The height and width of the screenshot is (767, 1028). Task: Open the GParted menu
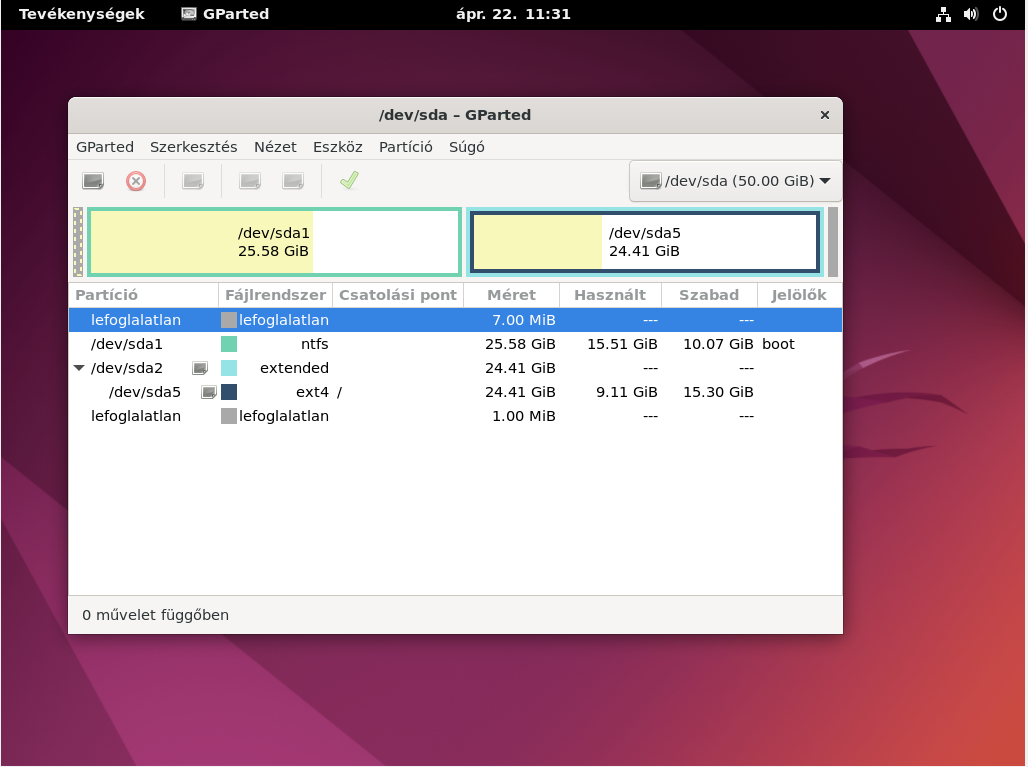click(105, 147)
